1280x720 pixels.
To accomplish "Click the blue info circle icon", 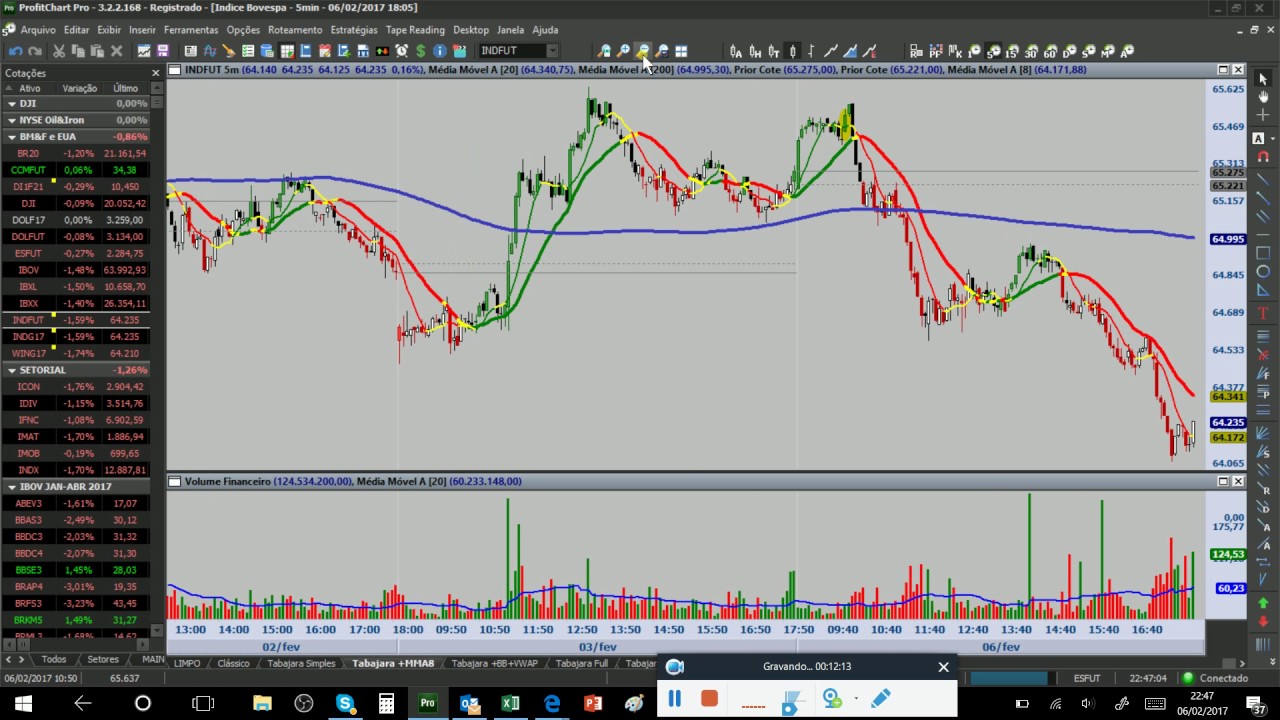I will click(440, 51).
